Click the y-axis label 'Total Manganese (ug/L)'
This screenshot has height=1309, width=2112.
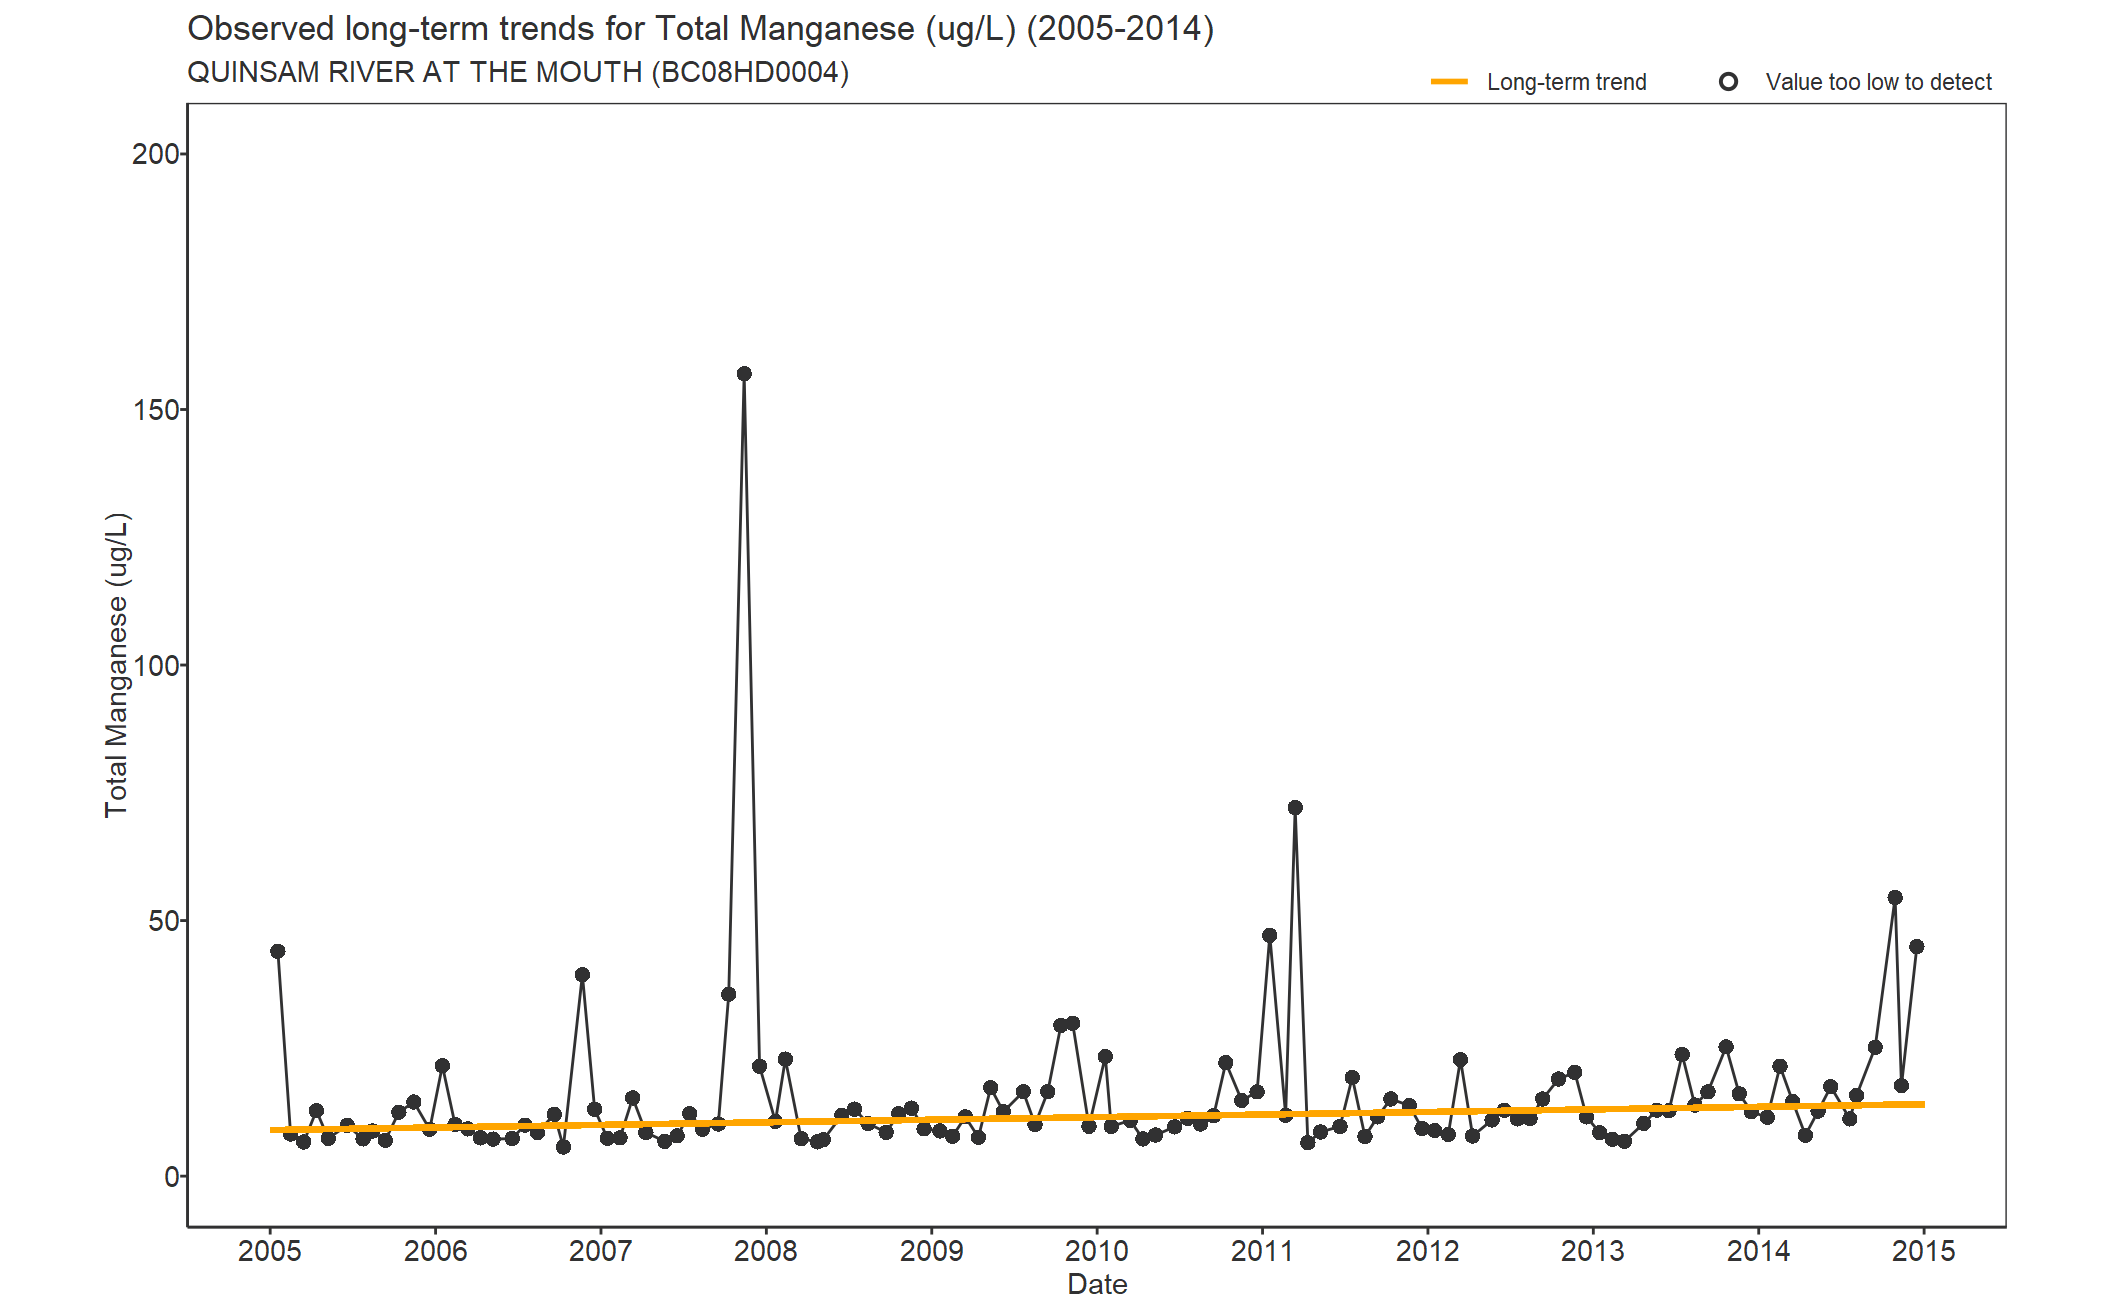116,665
